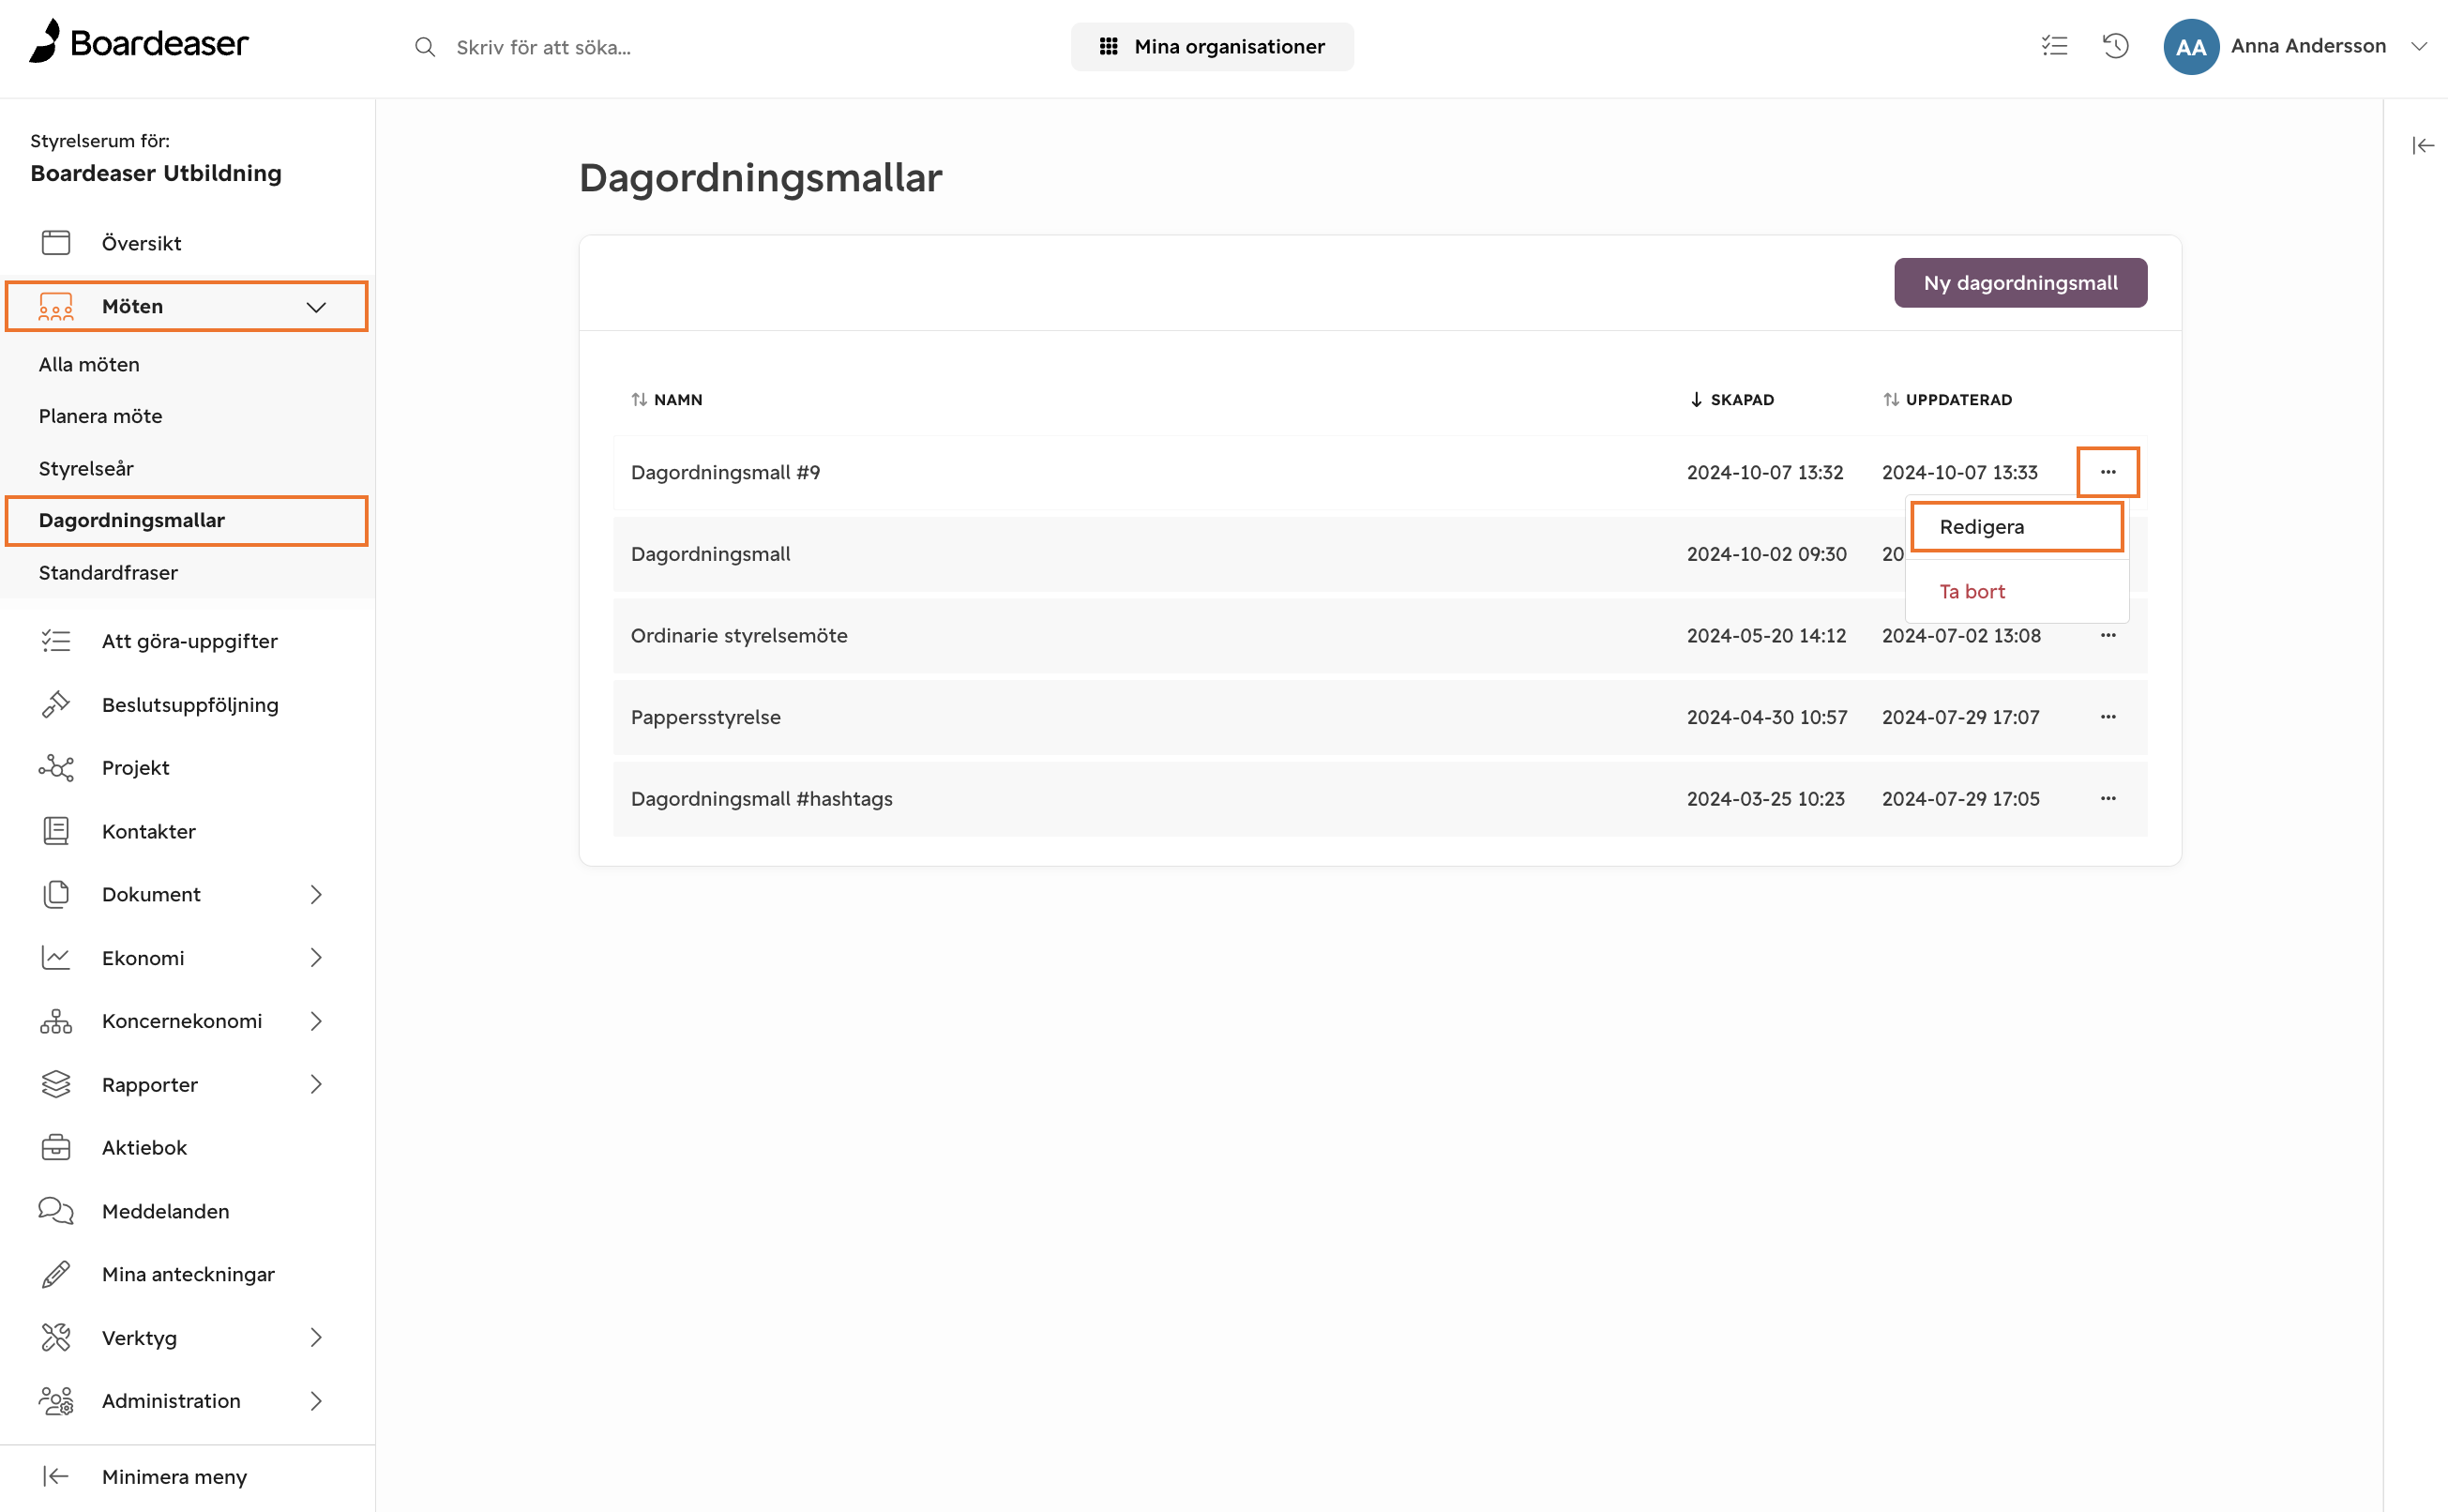Open the task checklist icon in header
Viewport: 2448px width, 1512px height.
pos(2054,46)
